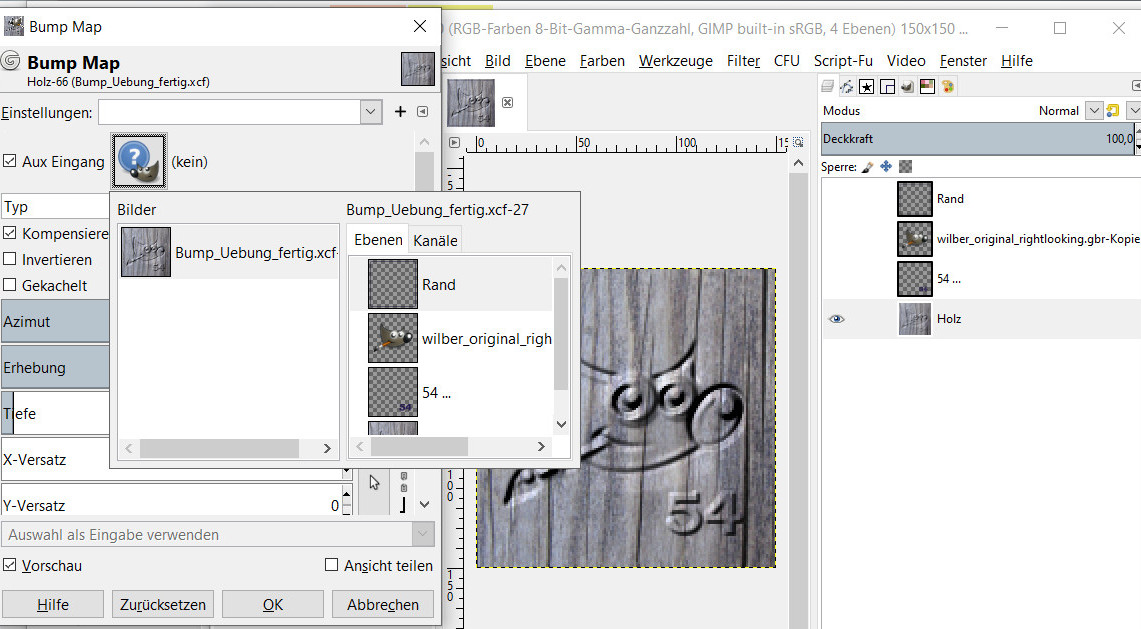Image resolution: width=1141 pixels, height=629 pixels.
Task: Enable the Invertieren checkbox
Action: 10,259
